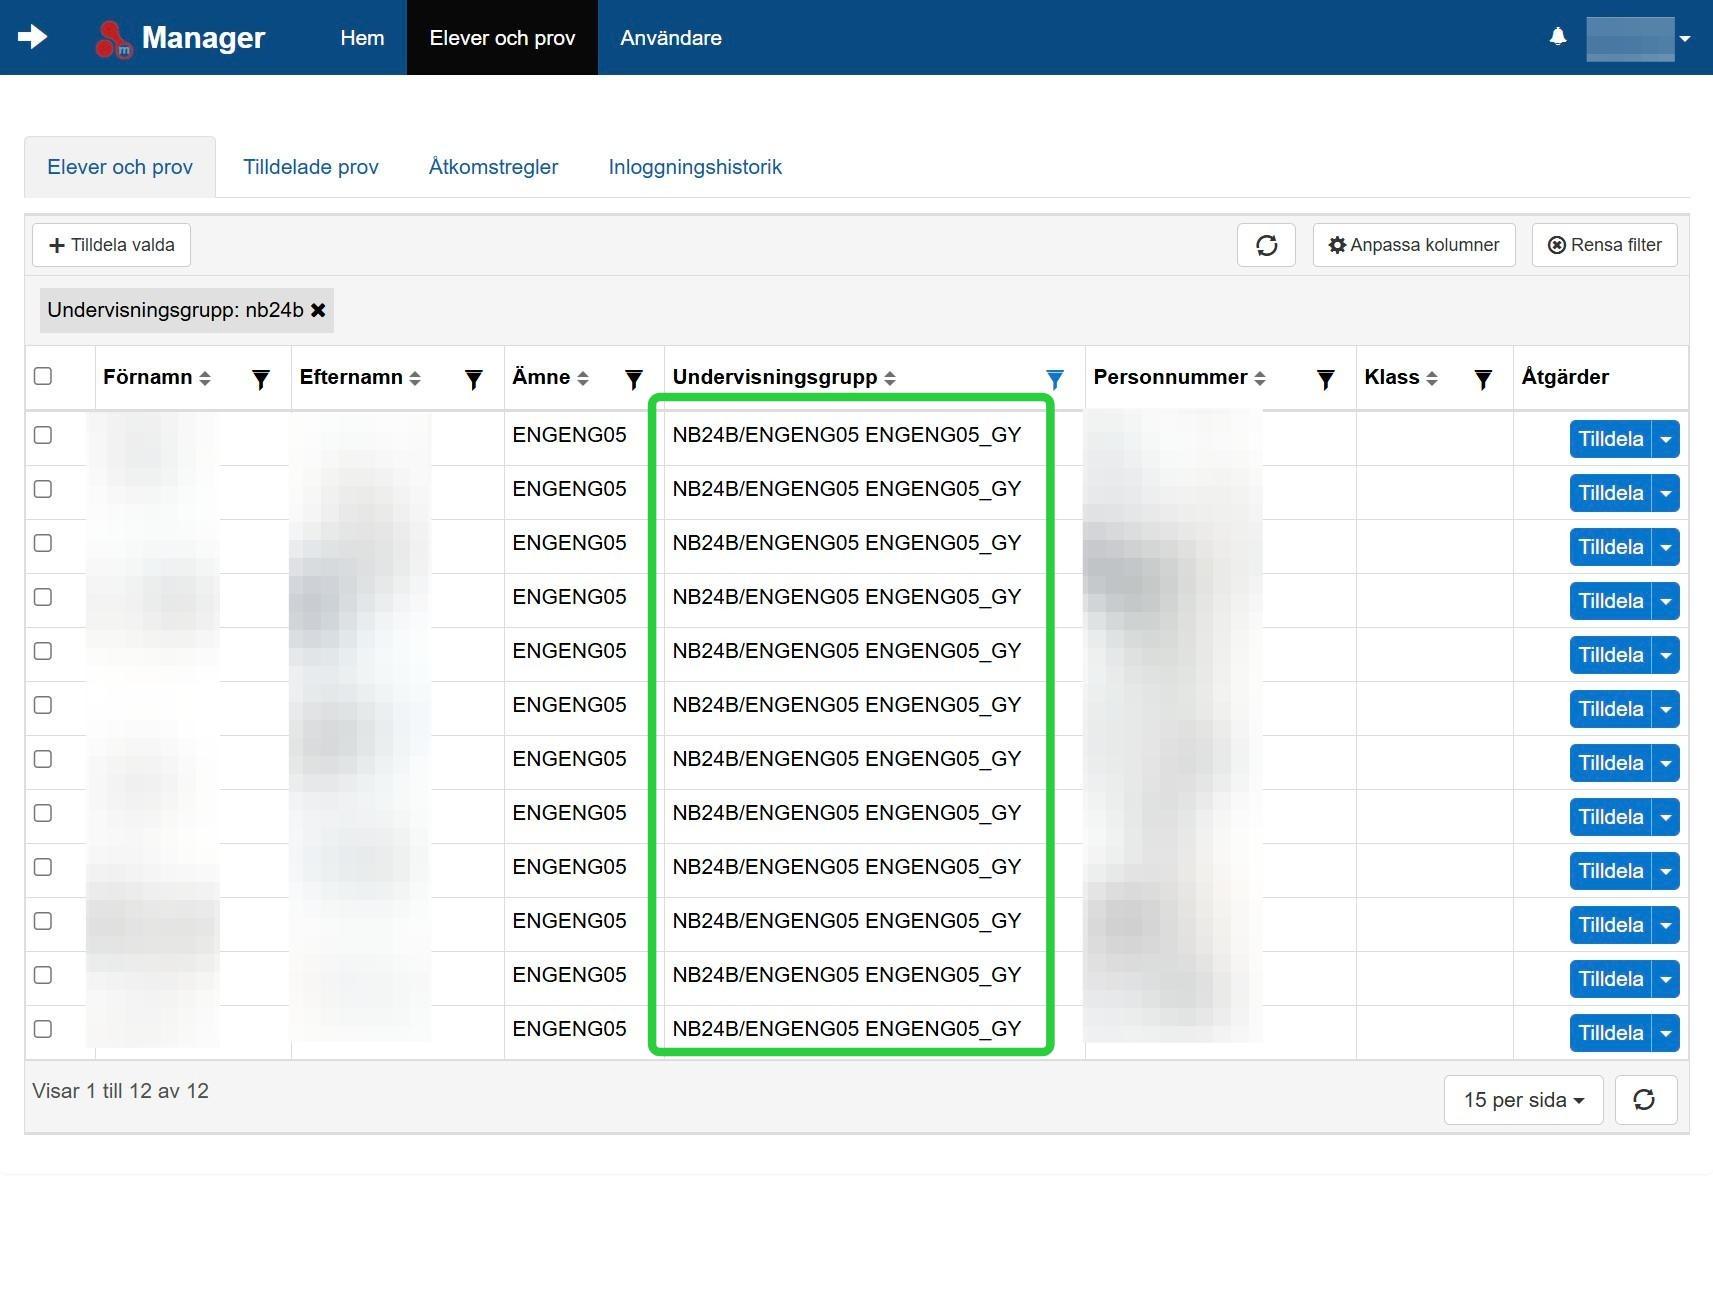The width and height of the screenshot is (1713, 1296).
Task: Refresh table using top toolbar reload icon
Action: click(x=1266, y=245)
